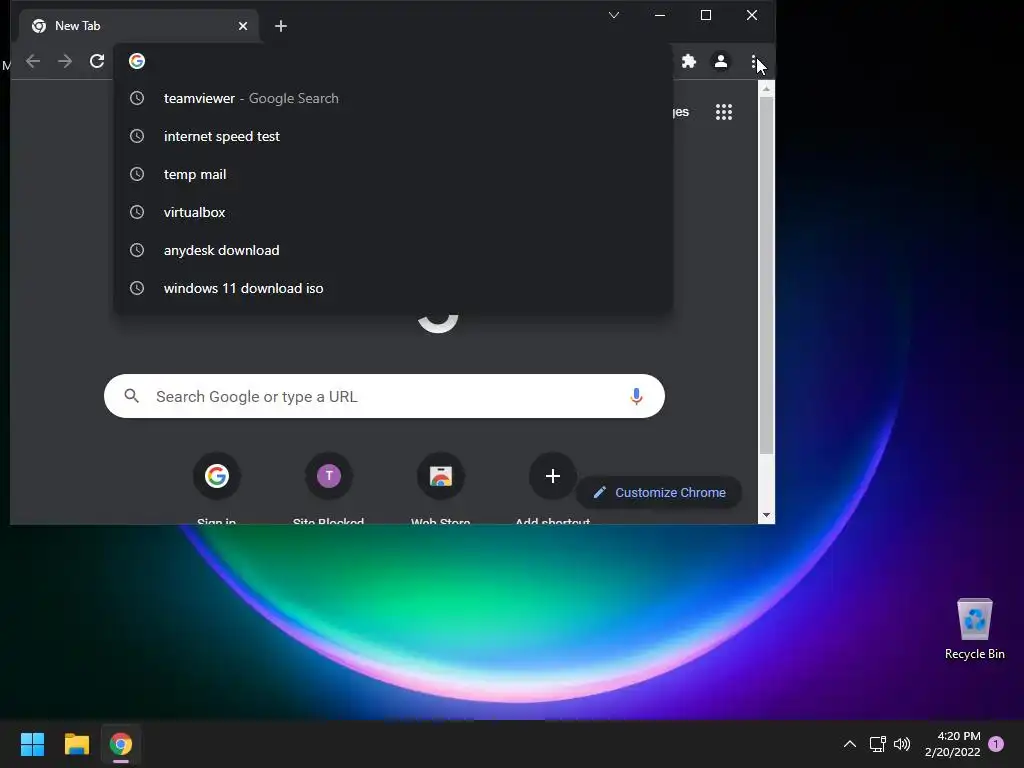
Task: Click the Google icon in address bar
Action: coord(136,61)
